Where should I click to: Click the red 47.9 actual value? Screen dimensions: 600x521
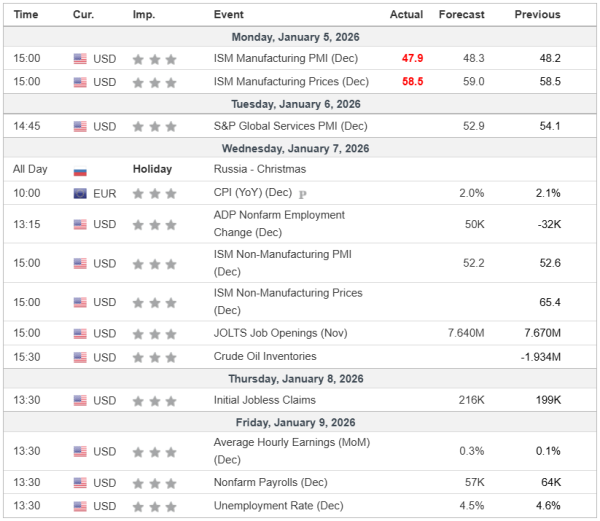(413, 58)
